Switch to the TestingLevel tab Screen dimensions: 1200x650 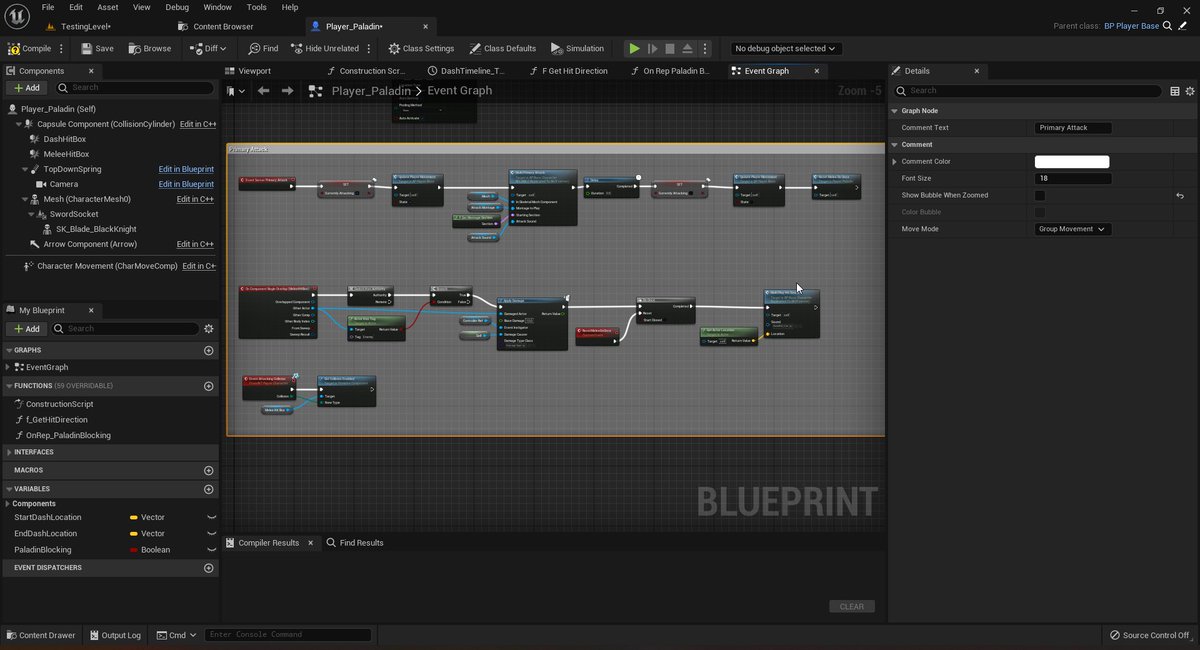point(85,26)
